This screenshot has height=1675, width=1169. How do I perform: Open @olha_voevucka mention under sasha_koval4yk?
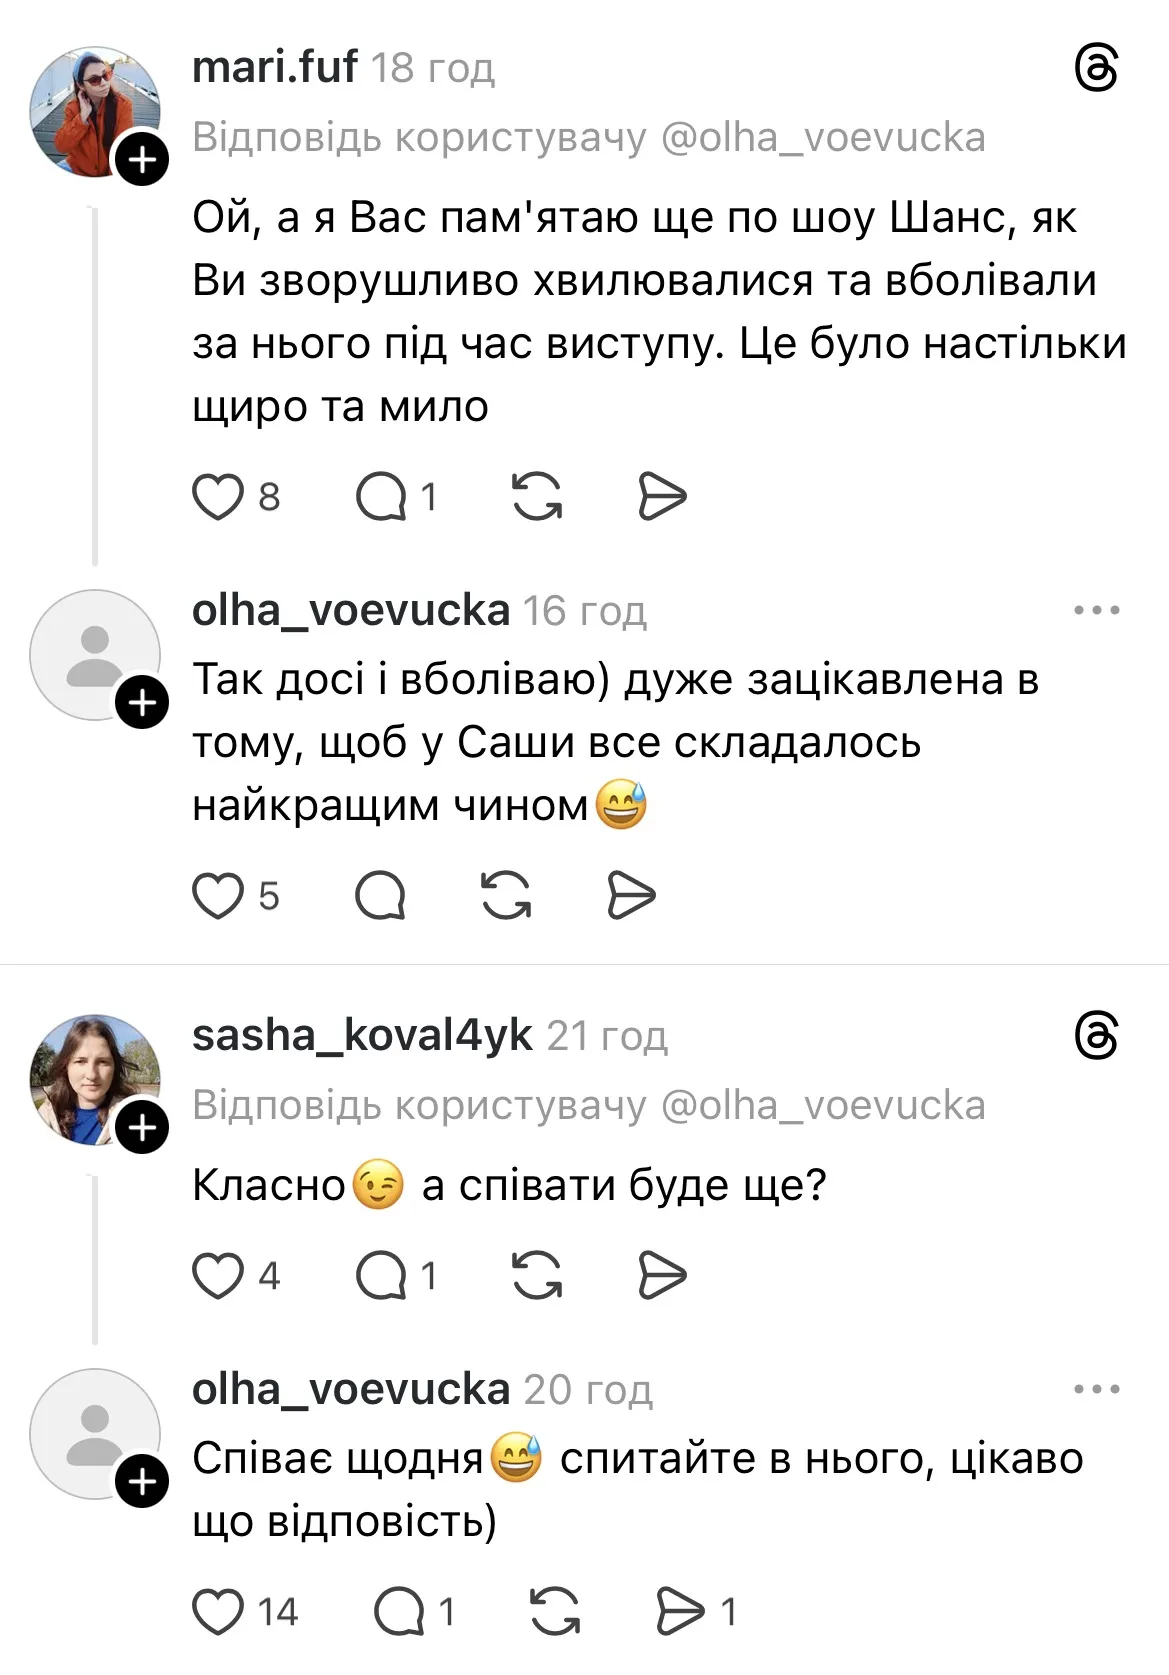(823, 1105)
